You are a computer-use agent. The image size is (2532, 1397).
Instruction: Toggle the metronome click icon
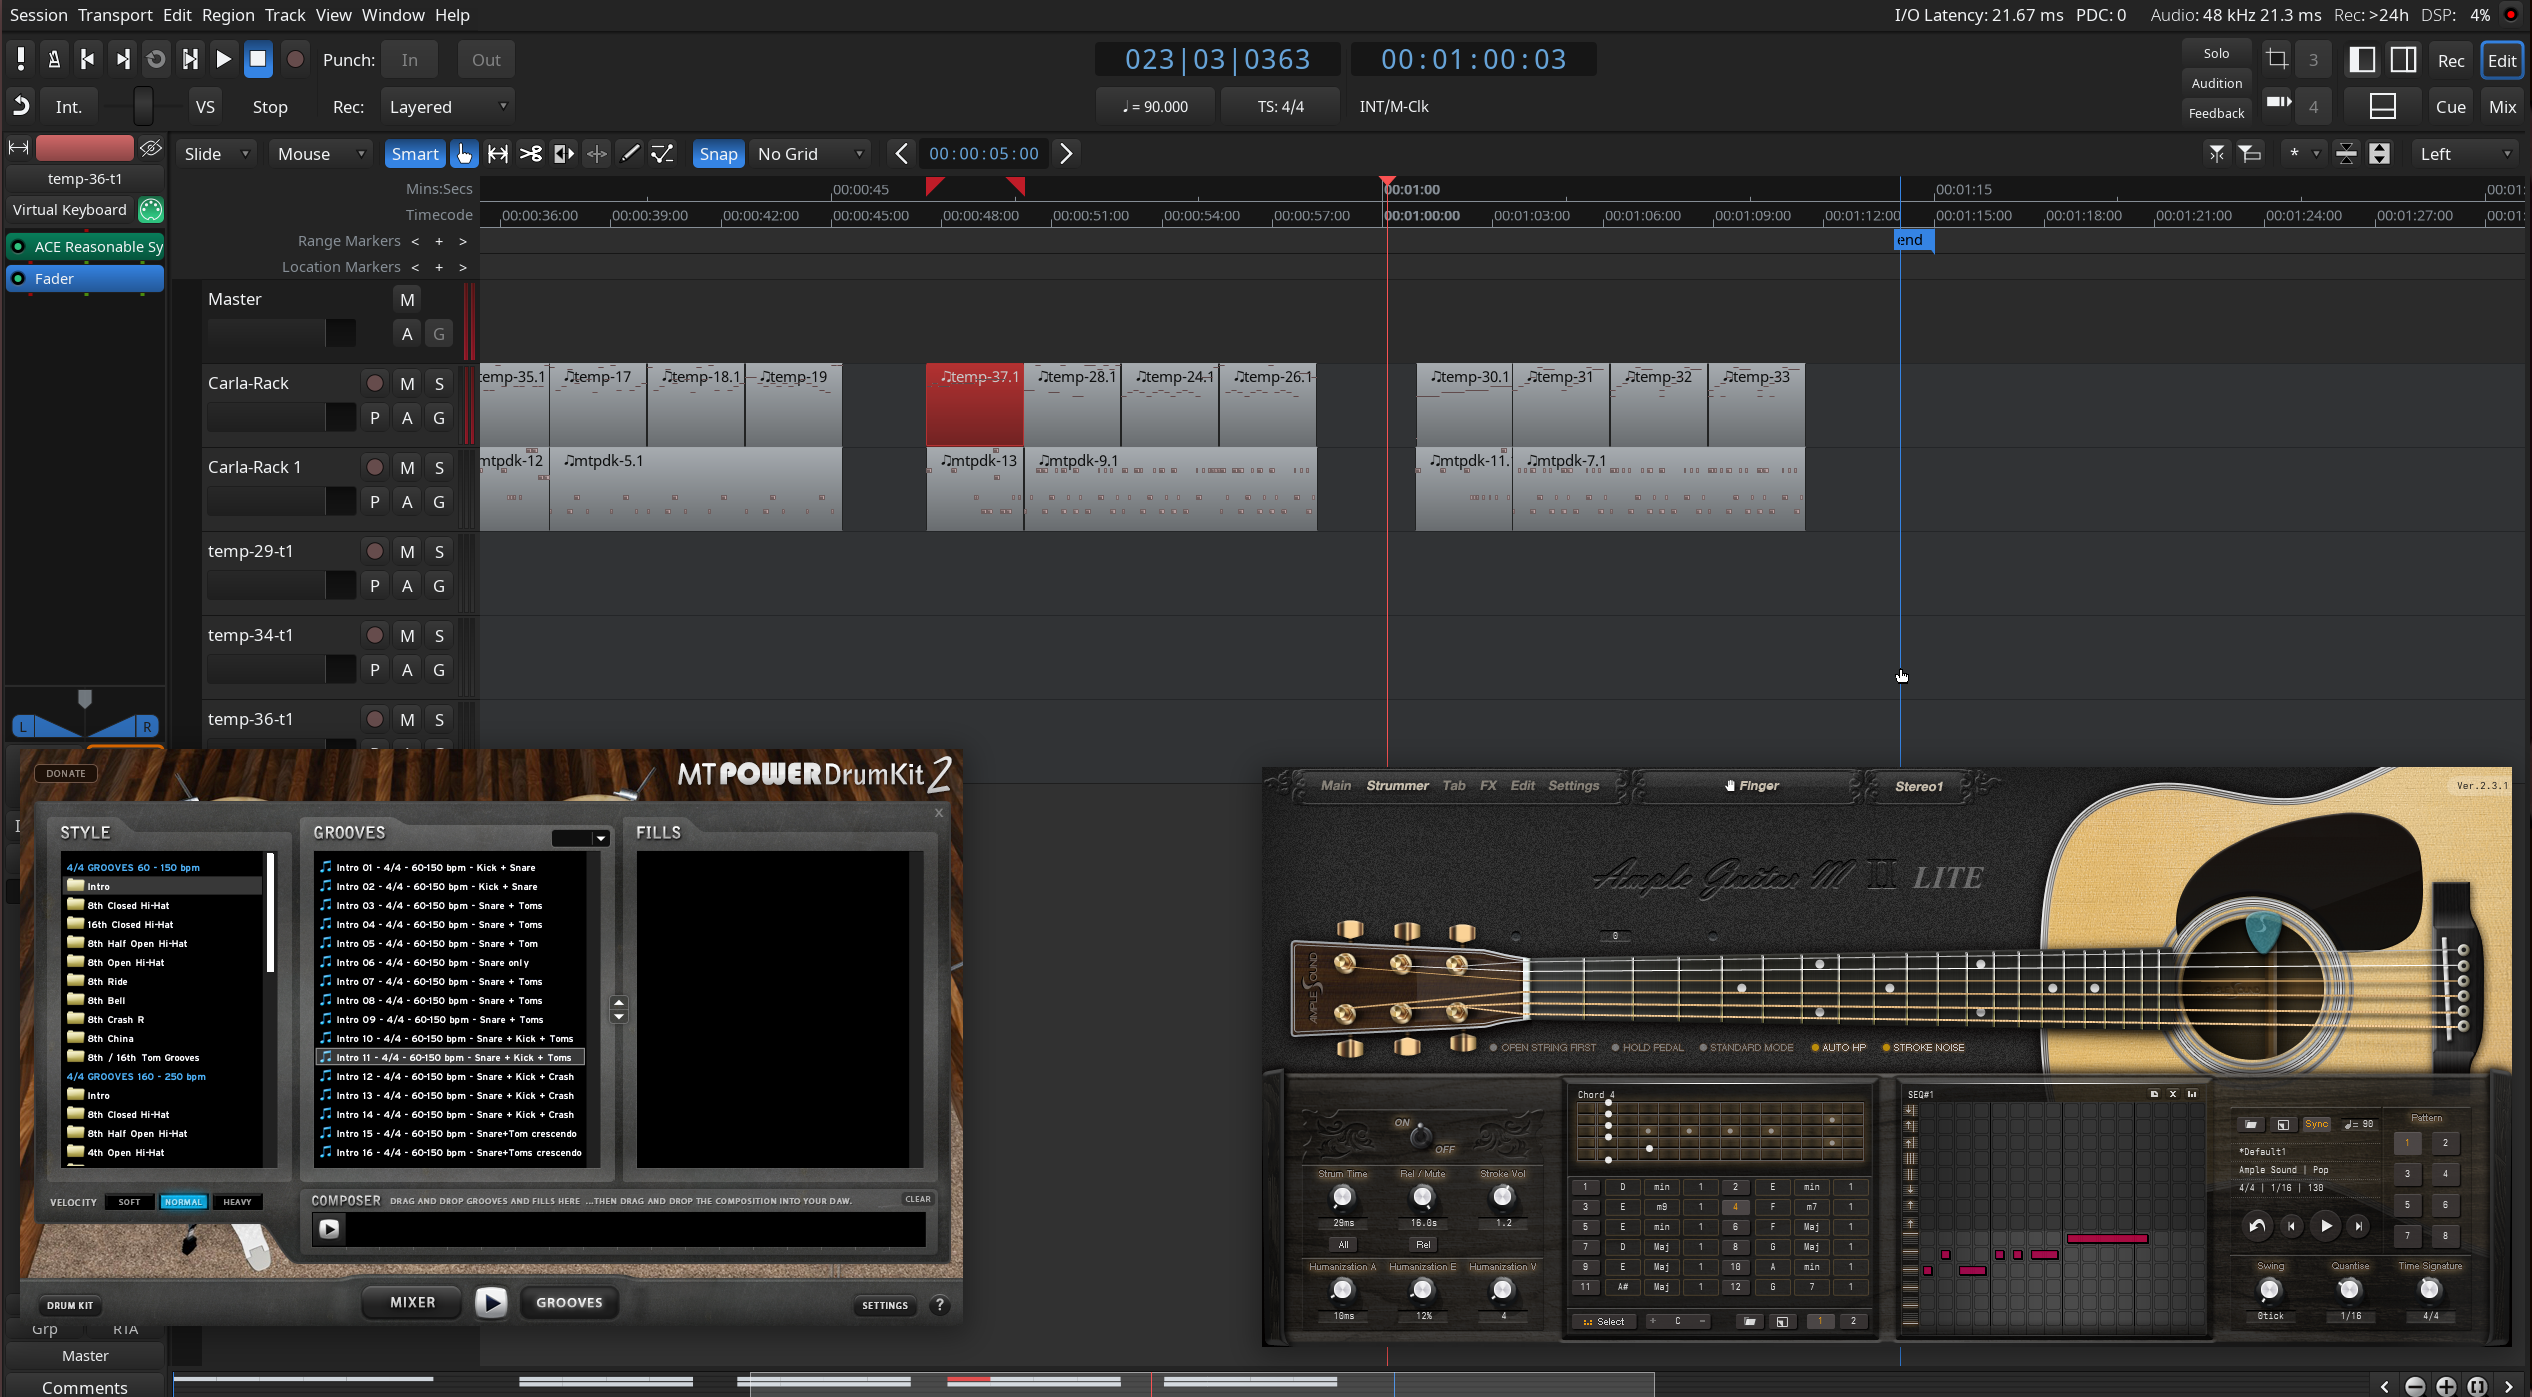coord(54,60)
